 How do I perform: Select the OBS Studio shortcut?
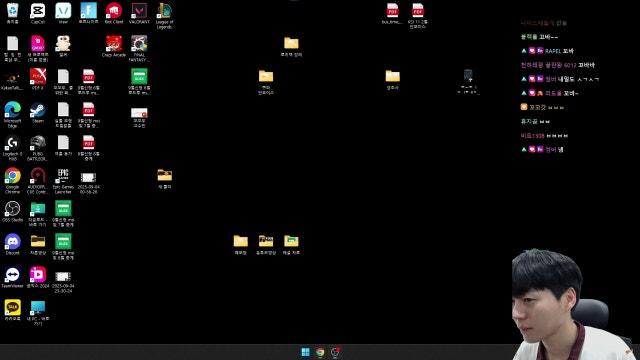coord(12,211)
